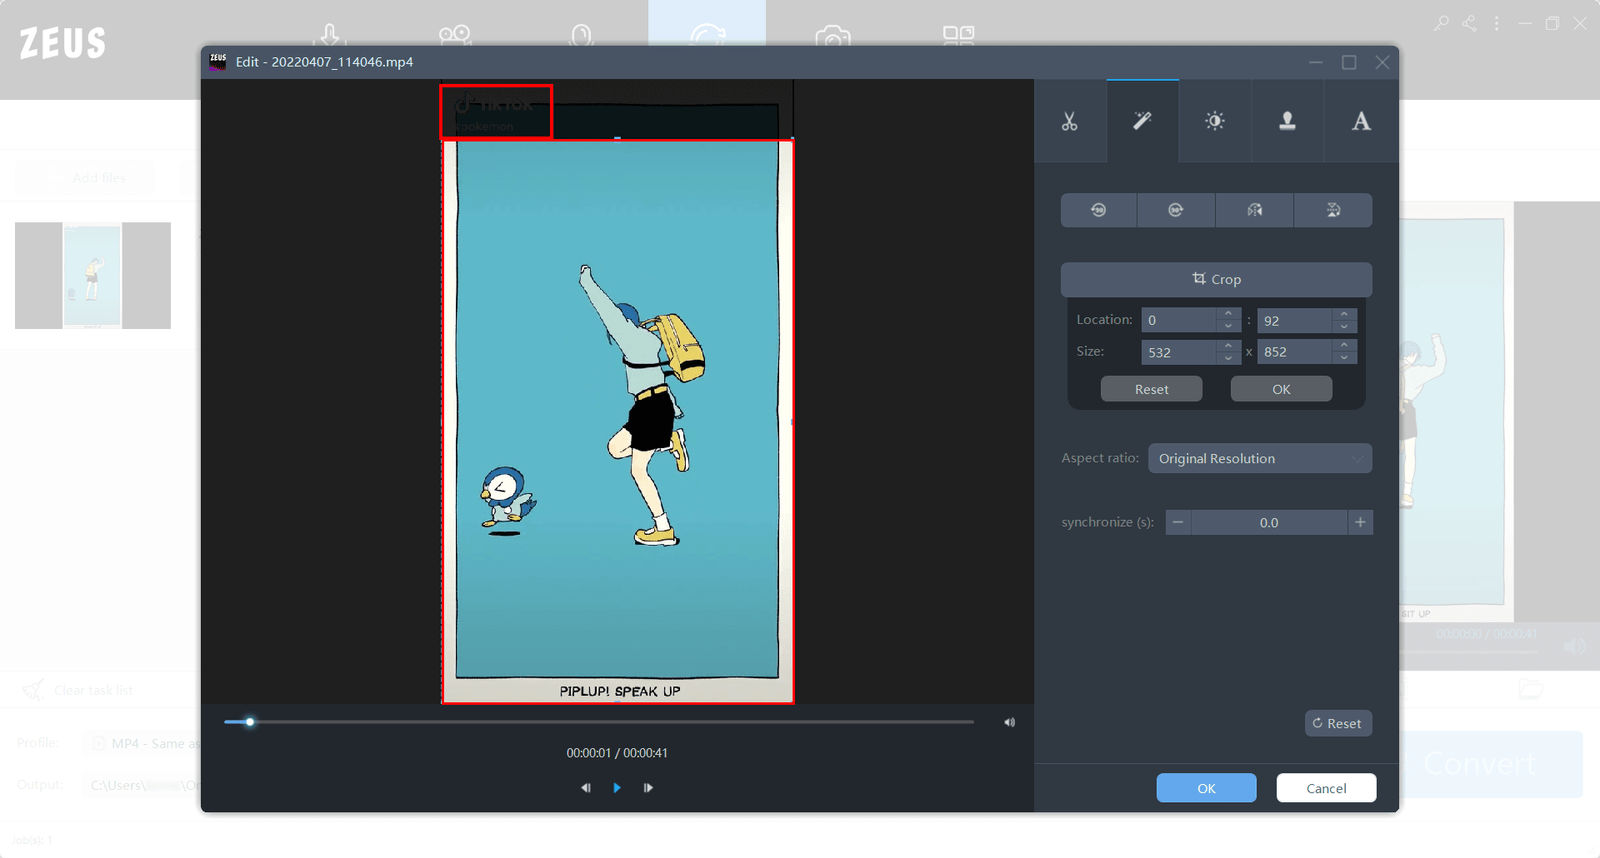The height and width of the screenshot is (858, 1600).
Task: Click the Location Y field showing 92
Action: [x=1294, y=320]
